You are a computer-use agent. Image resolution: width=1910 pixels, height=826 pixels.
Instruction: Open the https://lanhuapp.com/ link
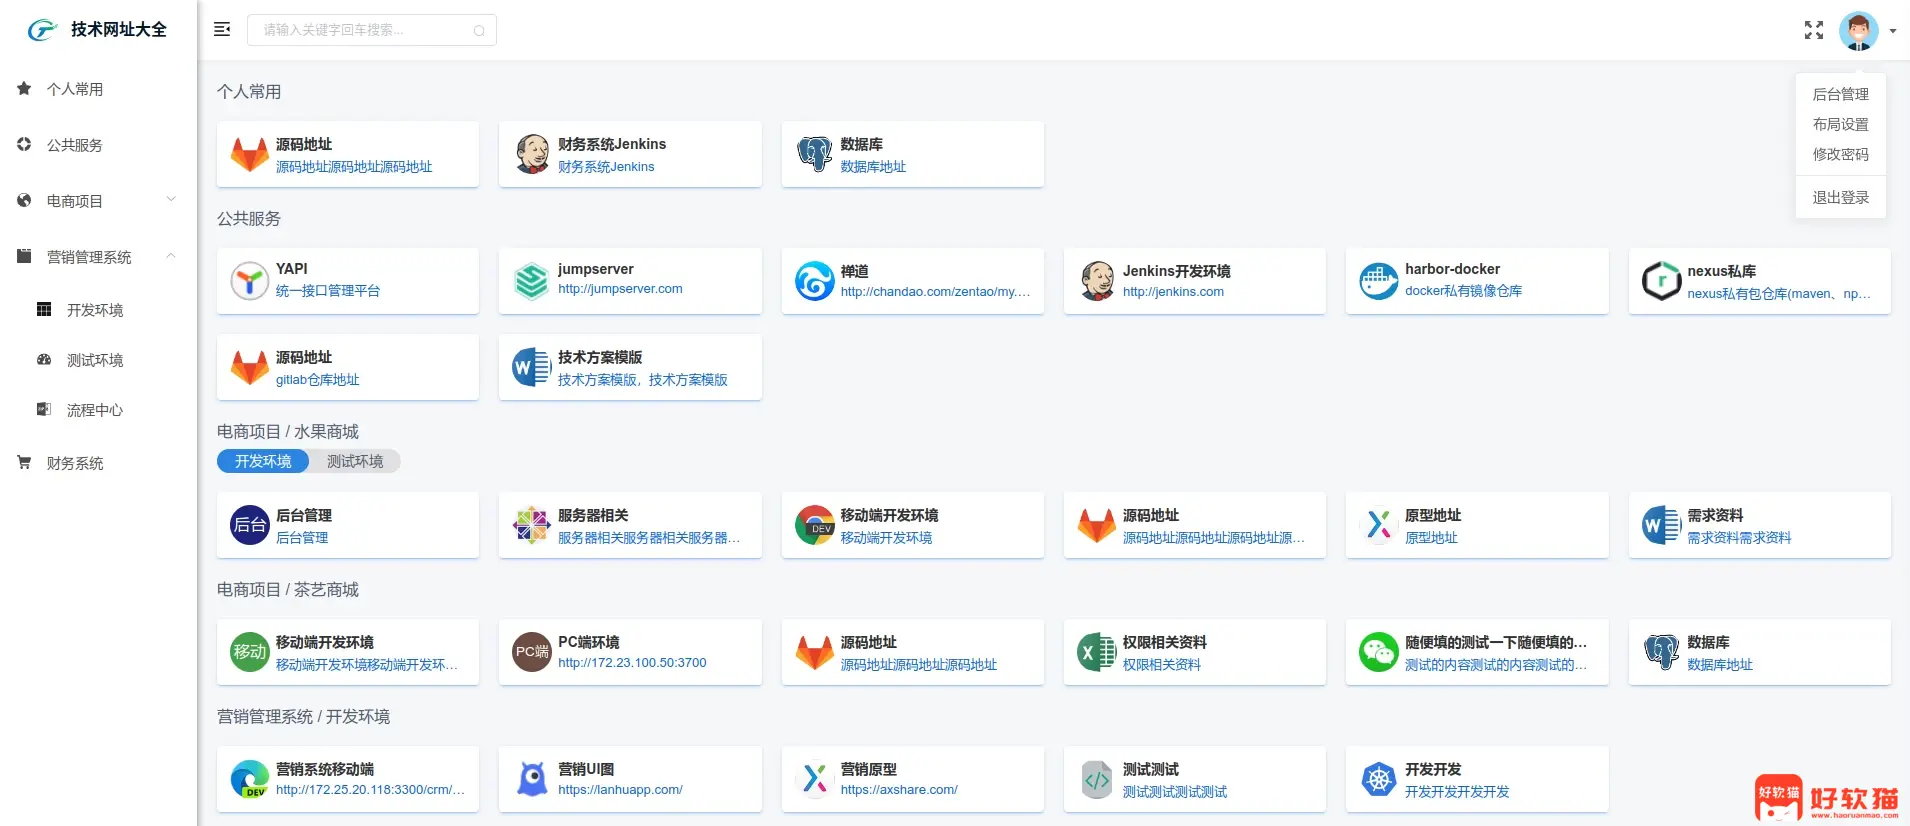tap(620, 790)
